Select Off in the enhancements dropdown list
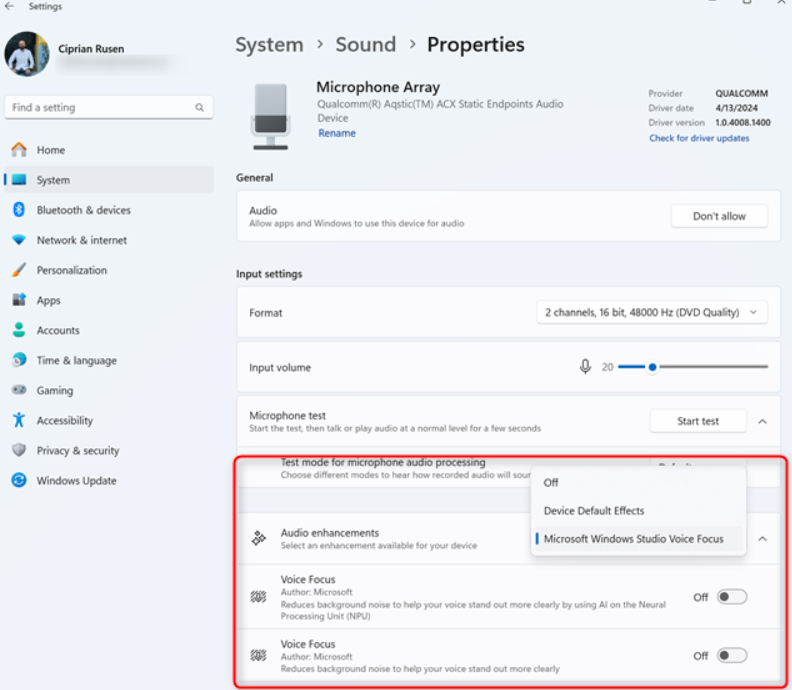 (x=551, y=483)
